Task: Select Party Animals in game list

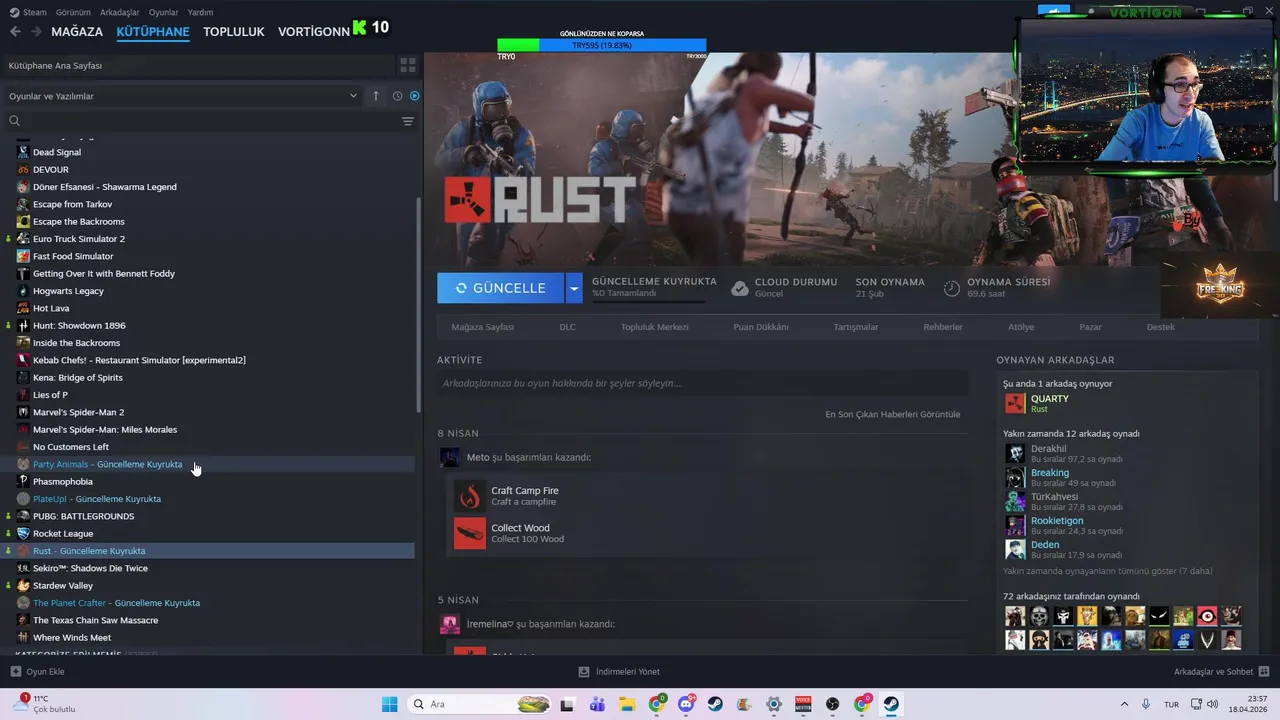Action: (x=208, y=464)
